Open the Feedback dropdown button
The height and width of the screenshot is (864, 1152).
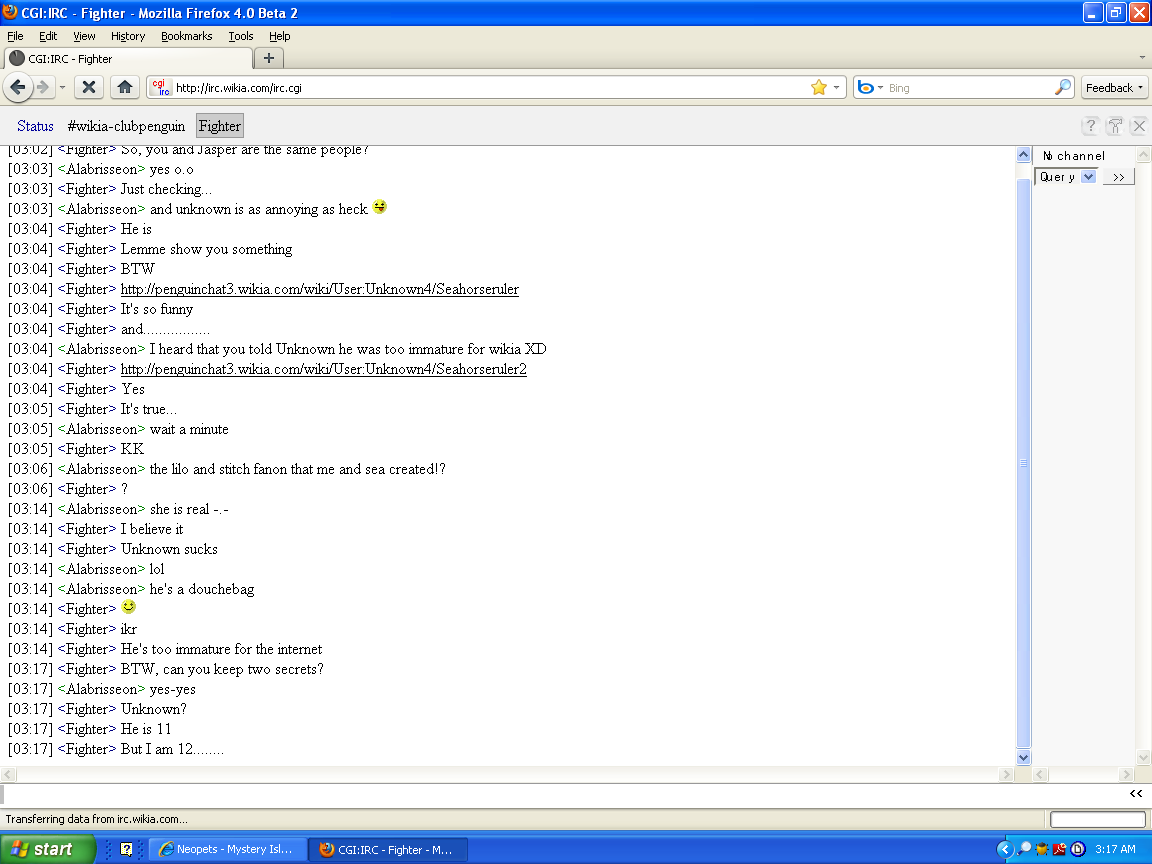[1115, 87]
